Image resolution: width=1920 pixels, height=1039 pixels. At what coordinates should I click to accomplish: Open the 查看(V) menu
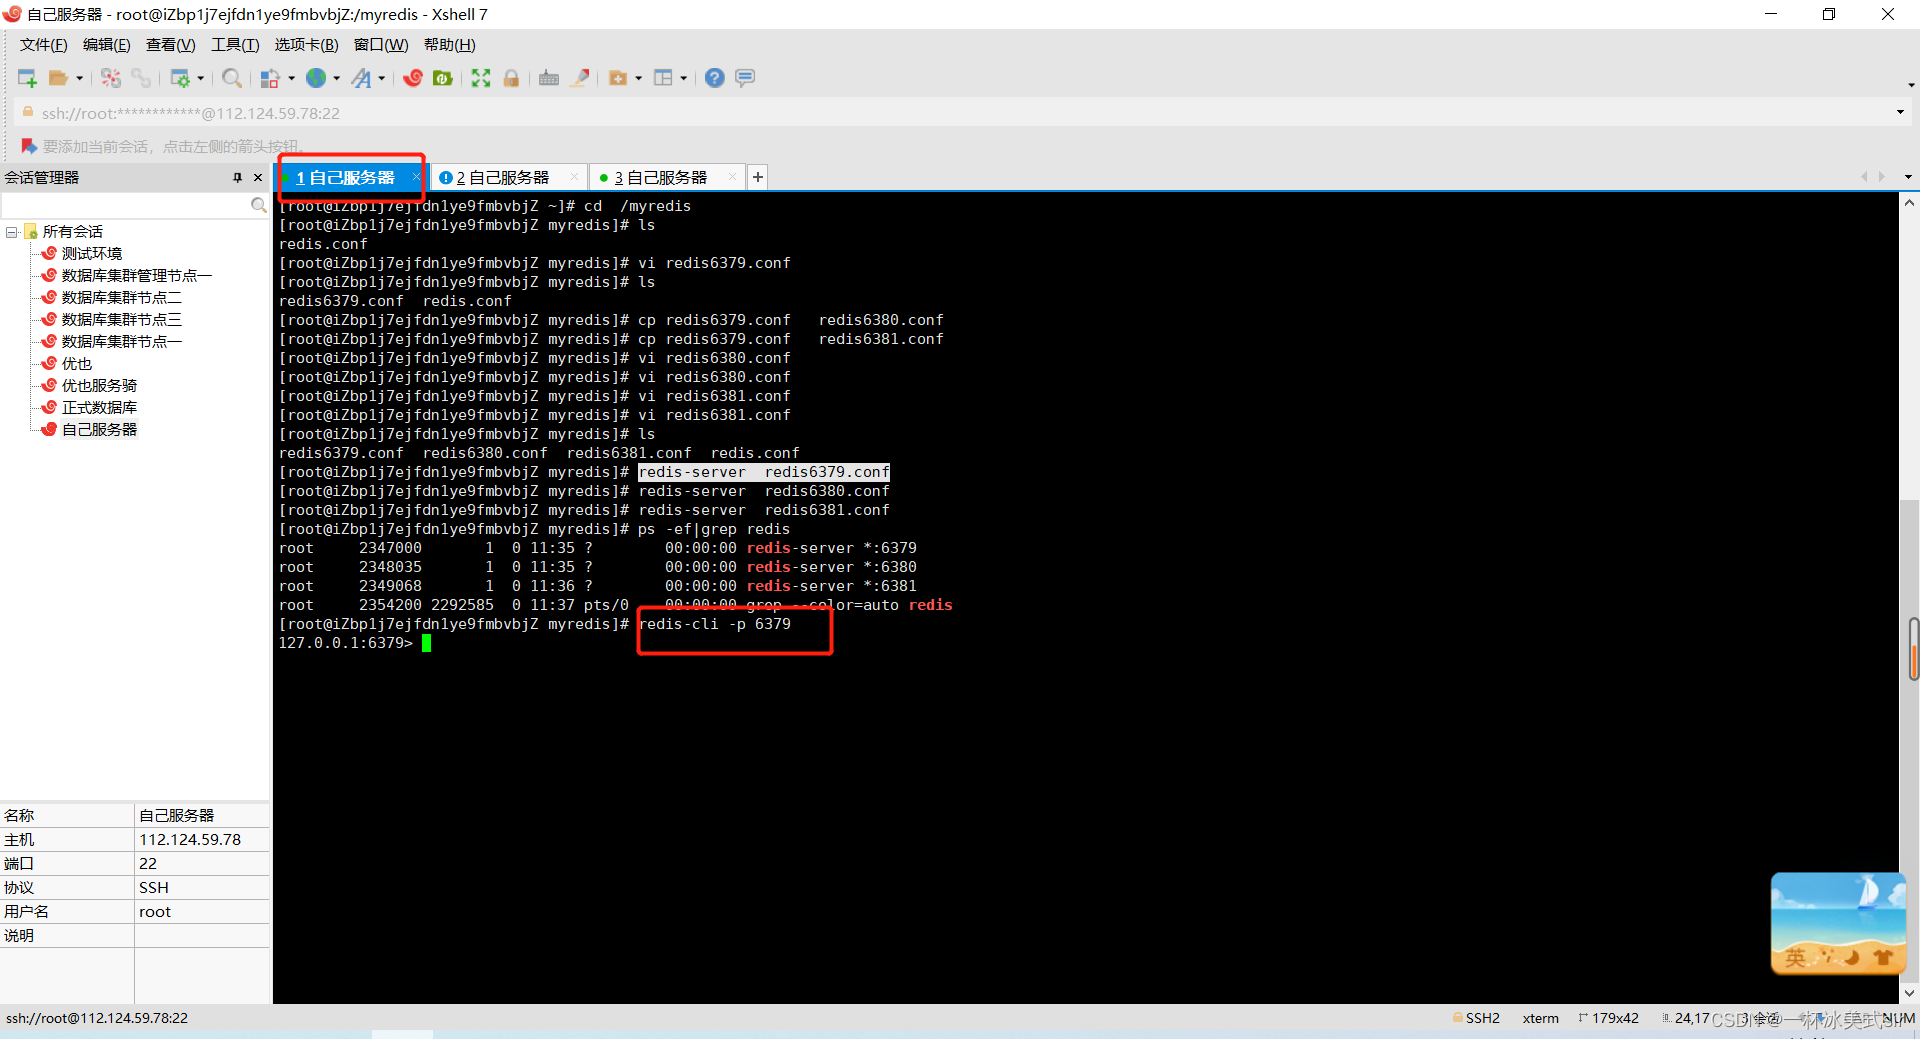pos(170,45)
